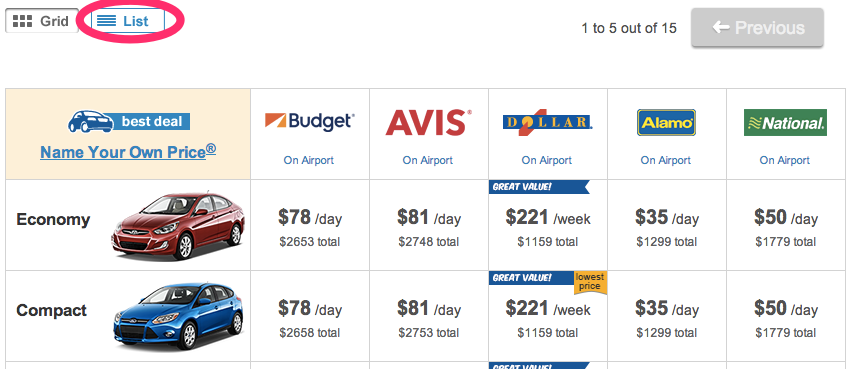Click the National logo

tap(785, 123)
